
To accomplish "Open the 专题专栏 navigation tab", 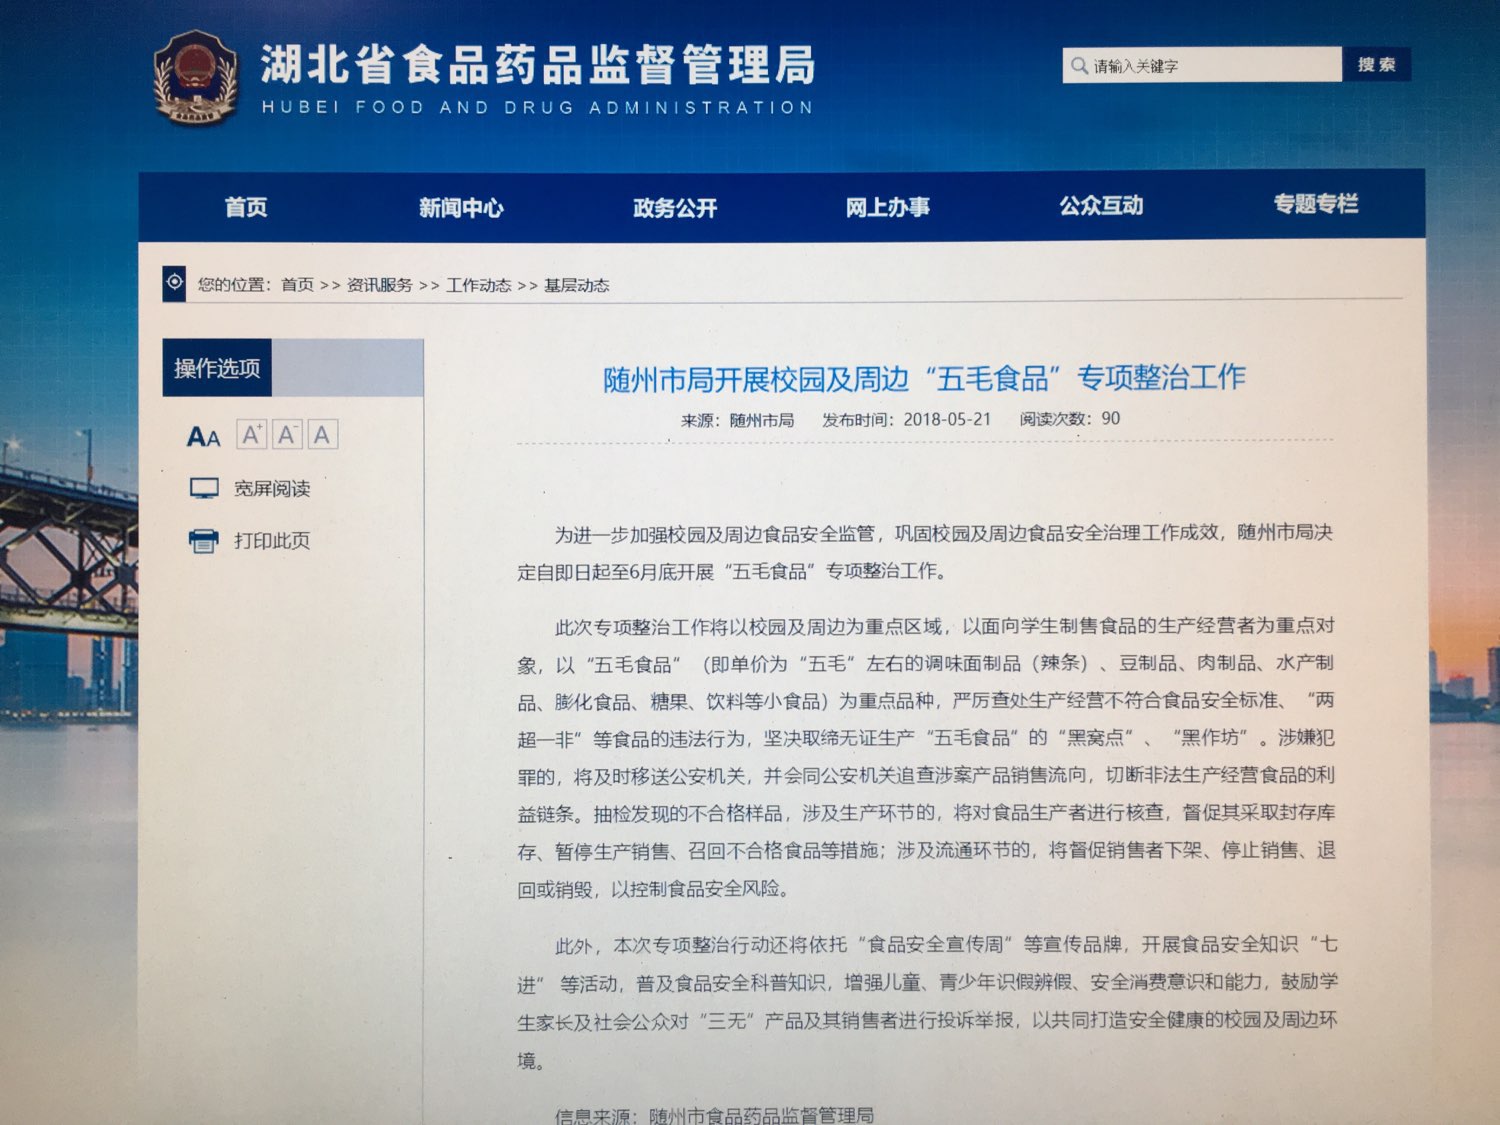I will (x=1316, y=204).
